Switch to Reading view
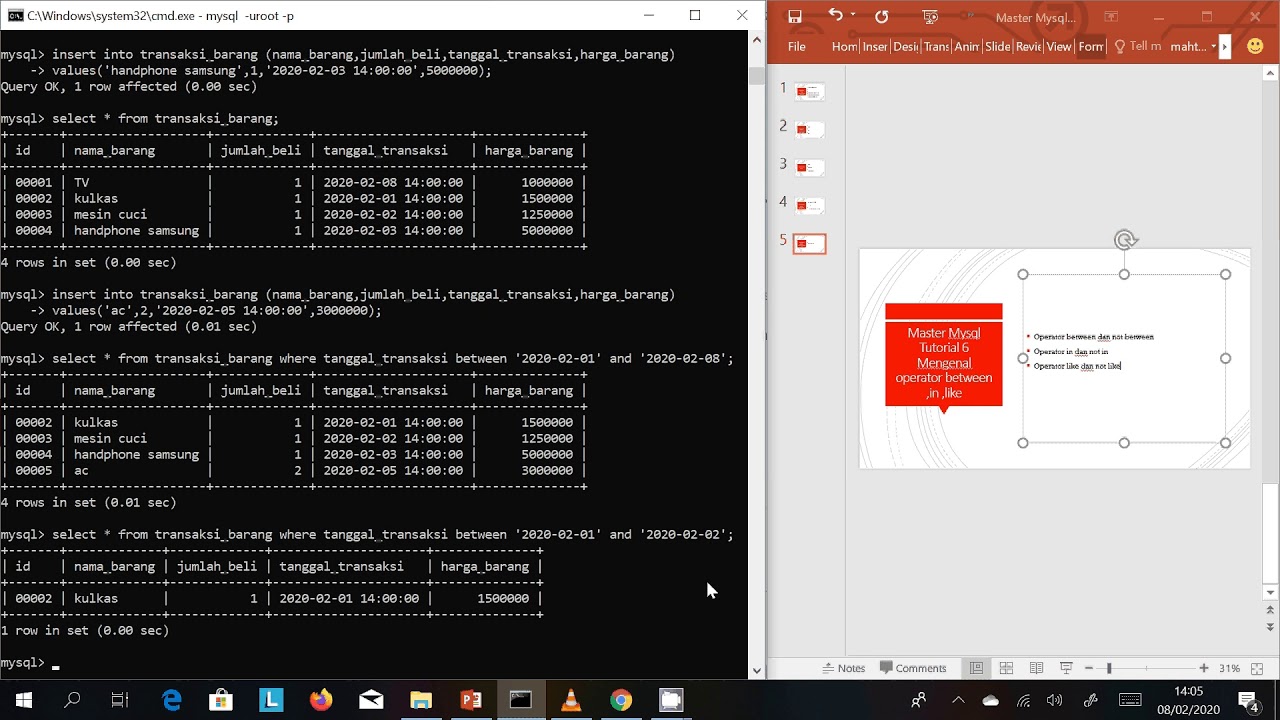 1036,668
